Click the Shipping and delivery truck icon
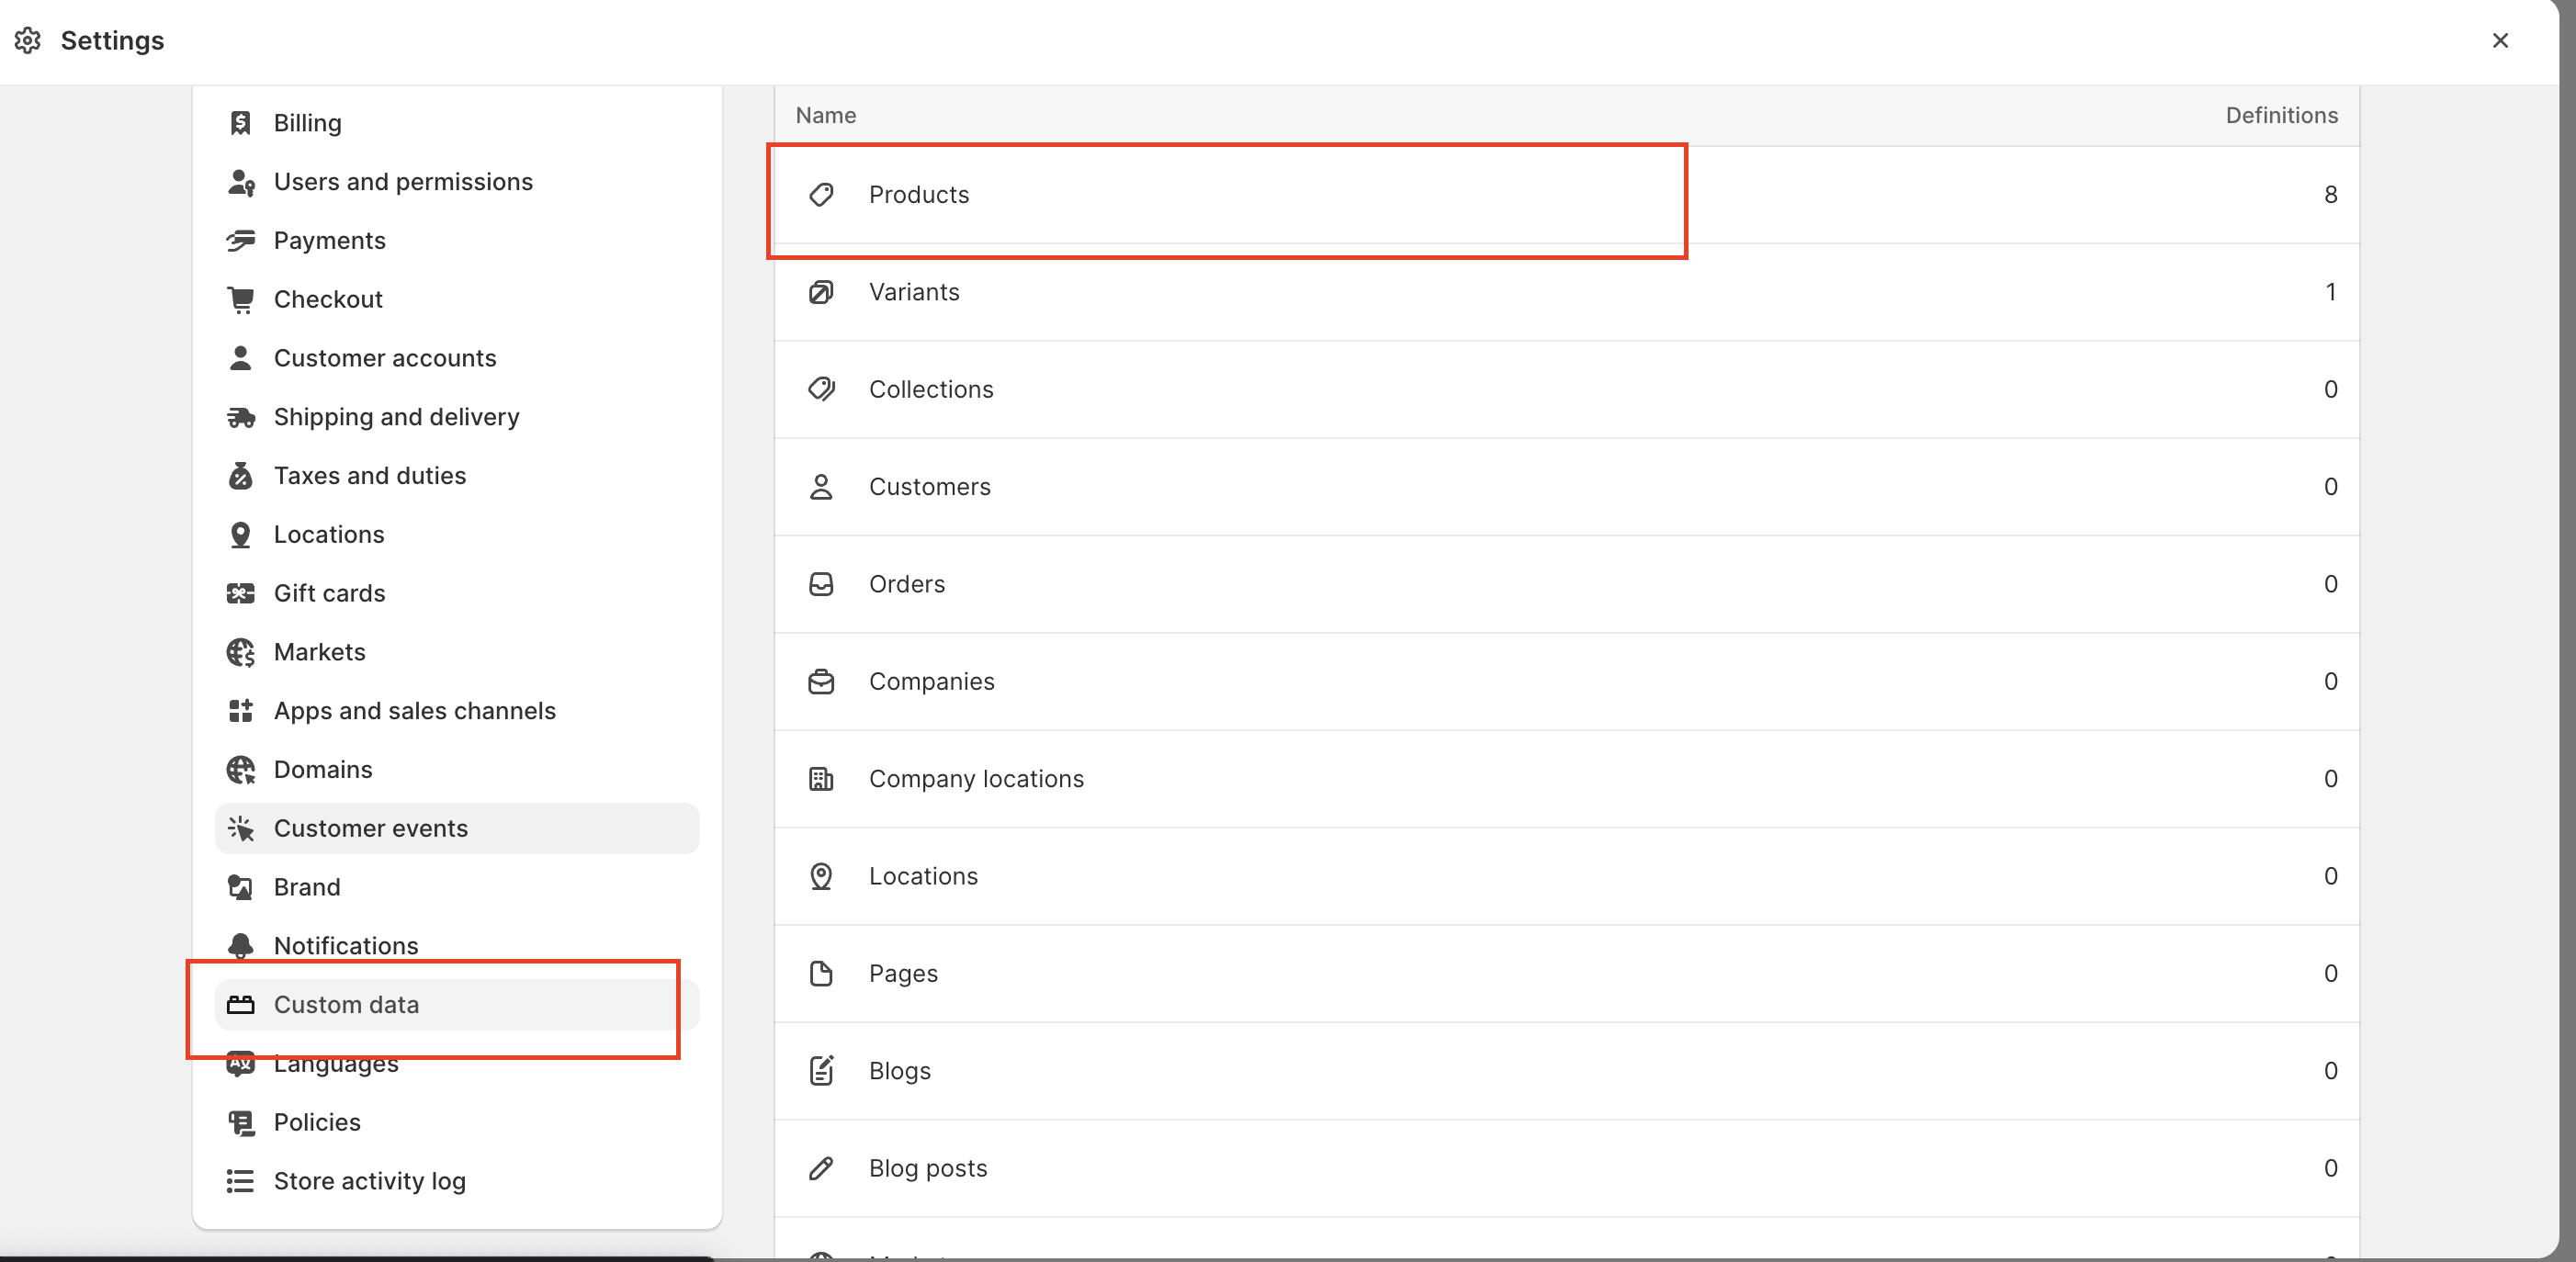 click(x=240, y=417)
